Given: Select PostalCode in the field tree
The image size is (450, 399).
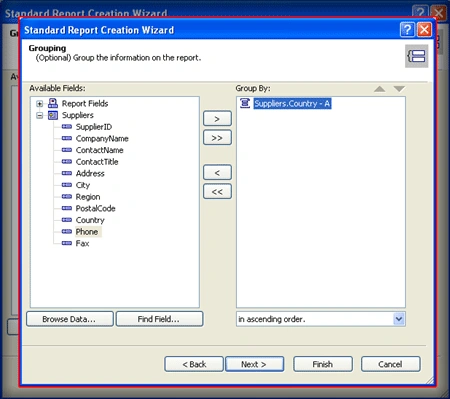Looking at the screenshot, I should coord(96,209).
